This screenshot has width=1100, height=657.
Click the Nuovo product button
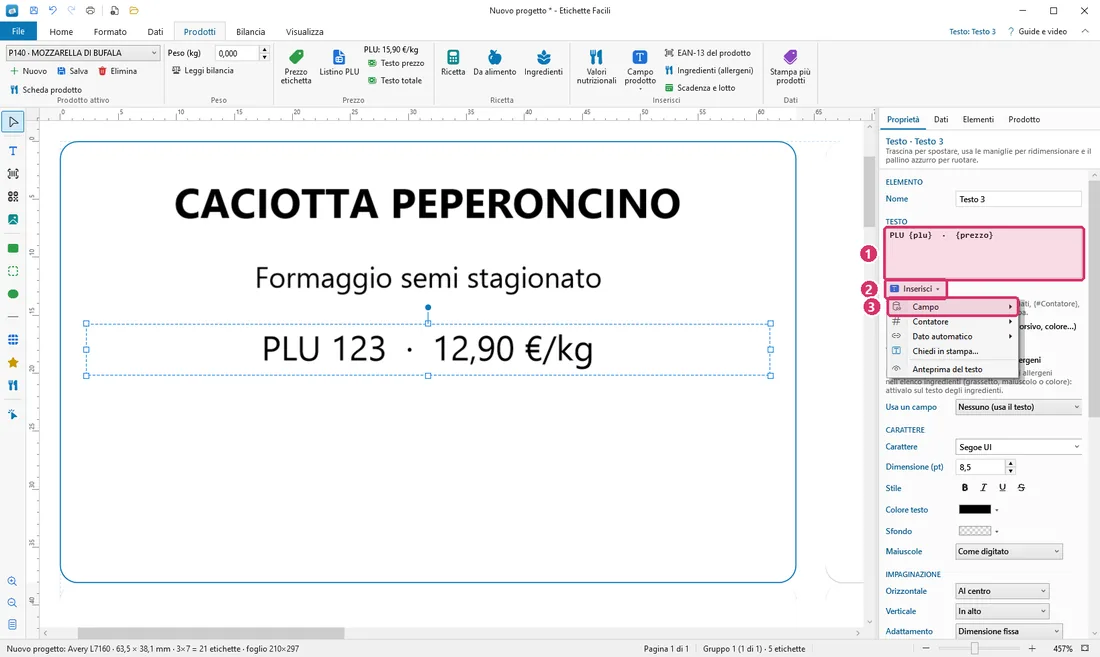28,71
